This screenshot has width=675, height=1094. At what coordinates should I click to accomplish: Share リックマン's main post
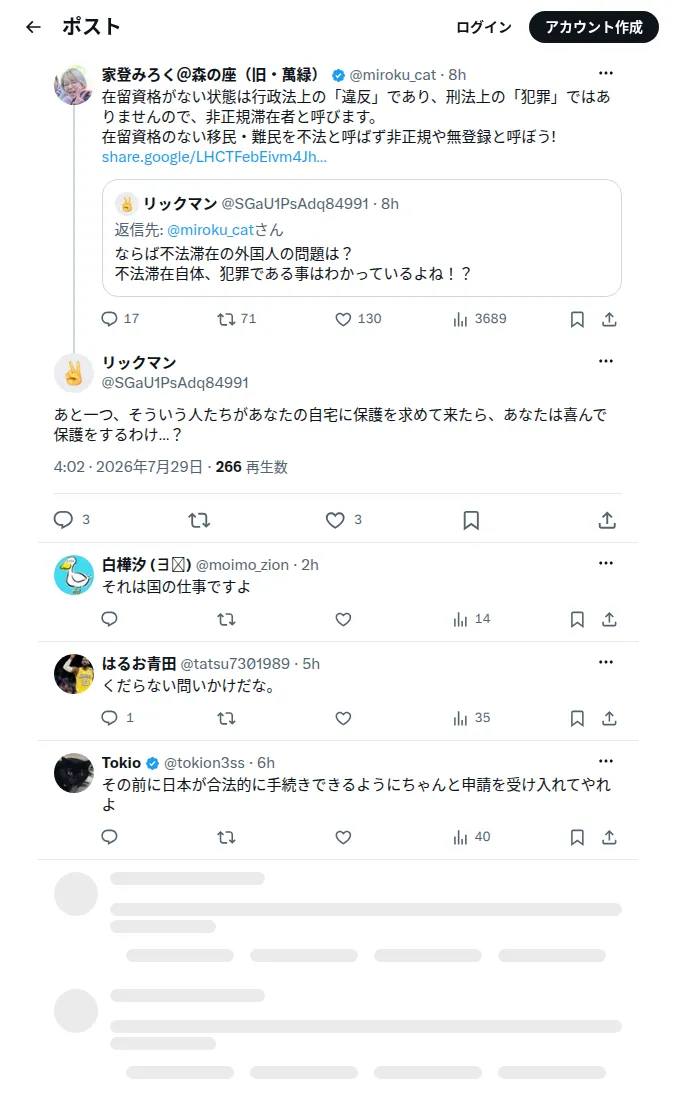pos(607,520)
